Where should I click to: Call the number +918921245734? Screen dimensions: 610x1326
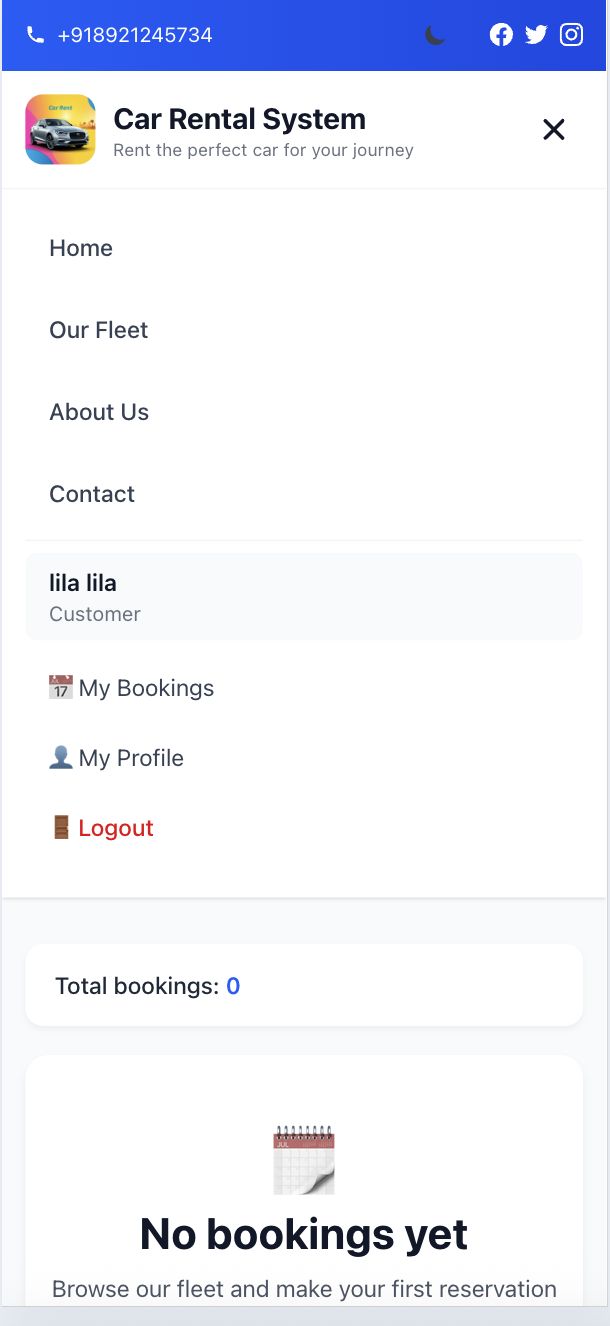pos(135,35)
